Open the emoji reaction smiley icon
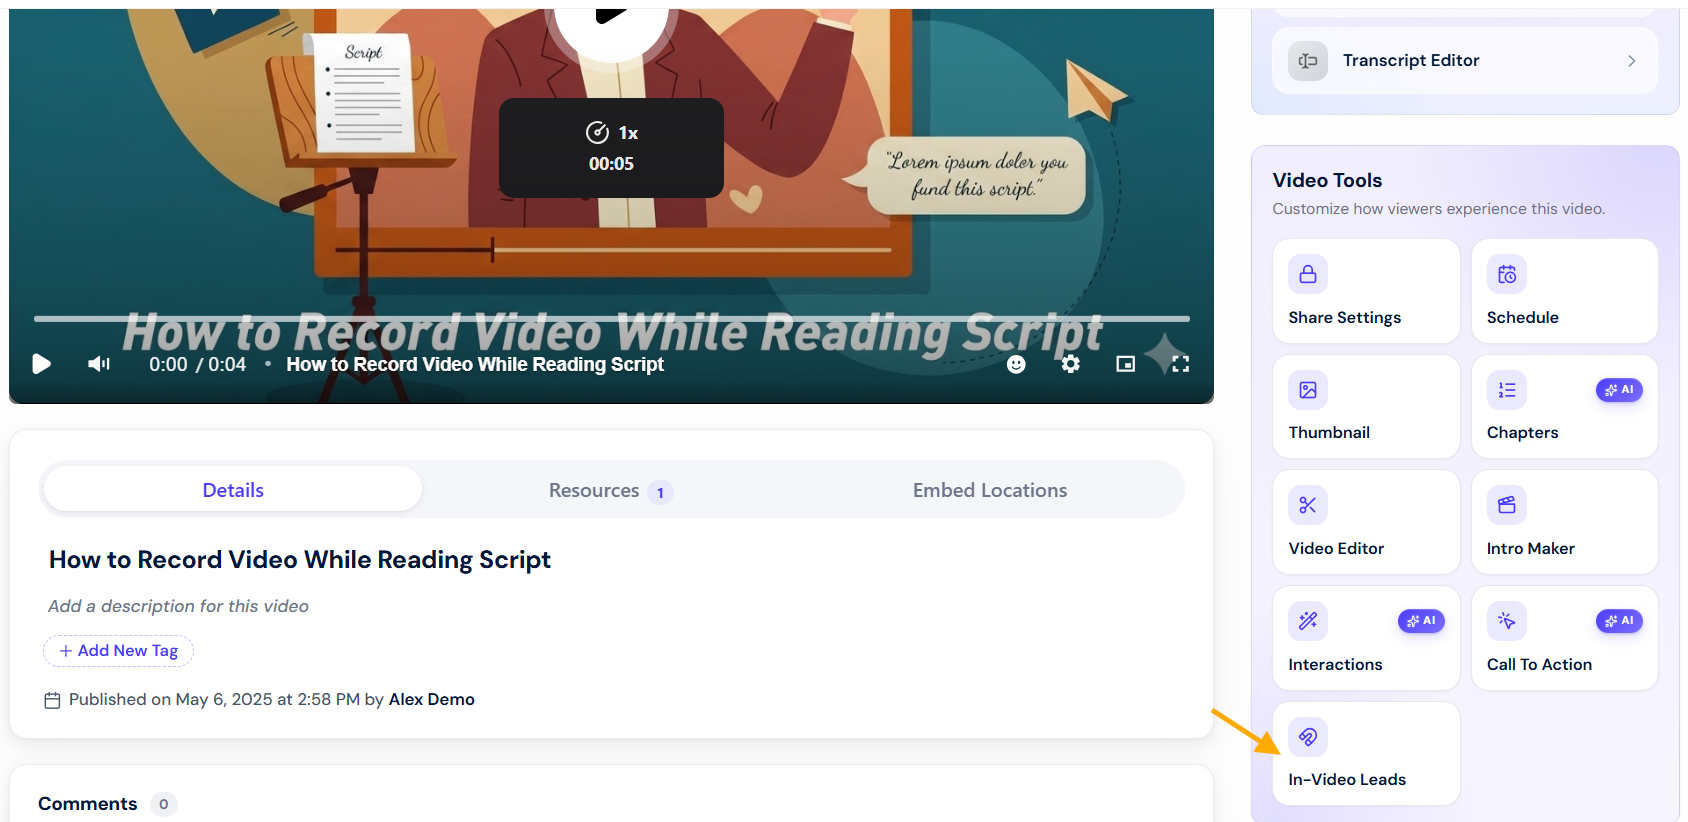 (1016, 364)
